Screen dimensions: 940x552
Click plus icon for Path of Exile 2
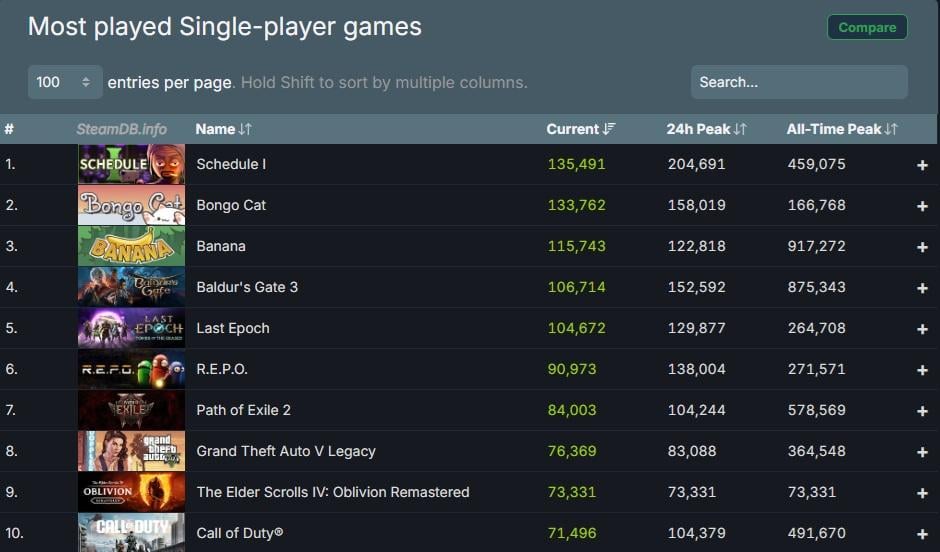tap(922, 411)
